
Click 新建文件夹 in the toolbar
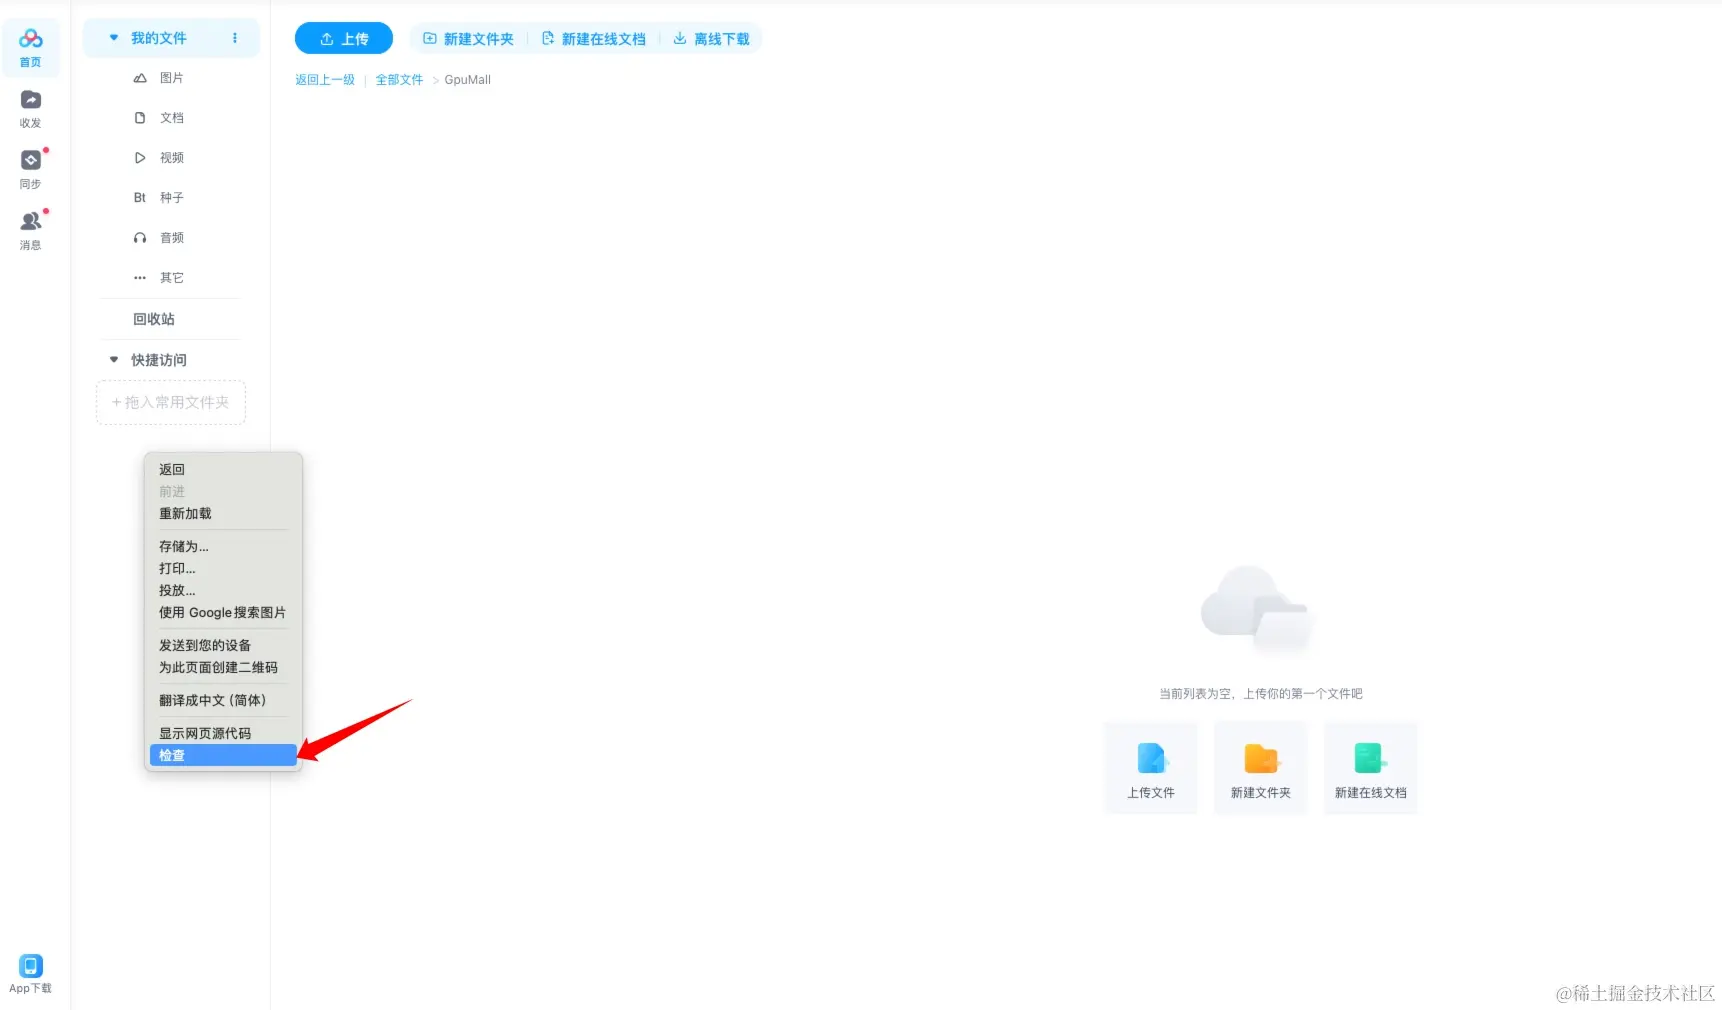click(468, 39)
